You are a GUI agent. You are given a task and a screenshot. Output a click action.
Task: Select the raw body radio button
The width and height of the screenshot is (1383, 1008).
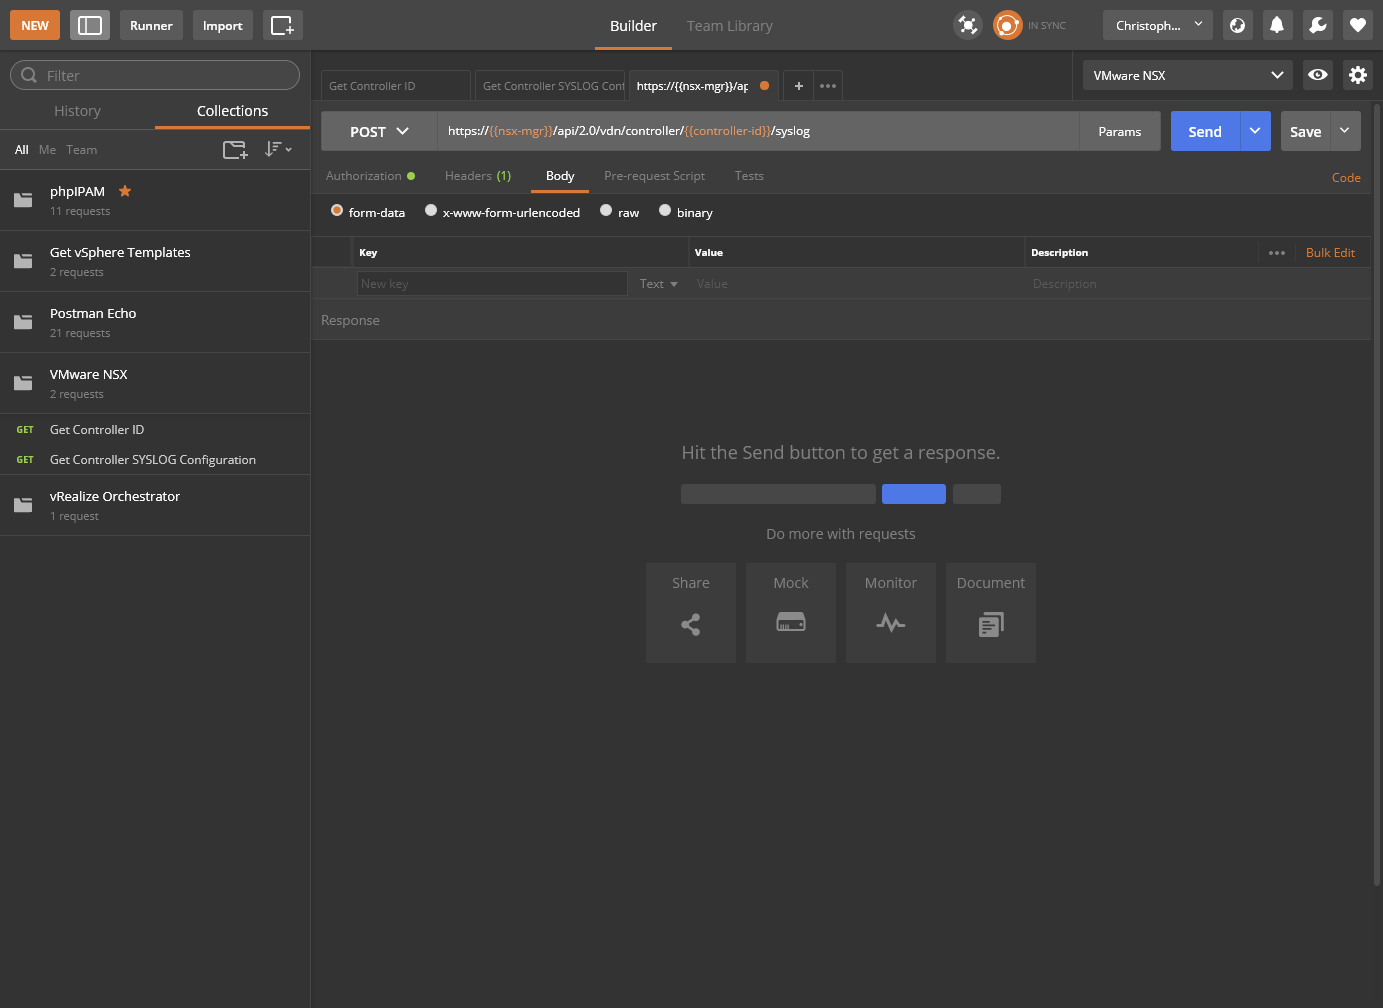pyautogui.click(x=606, y=211)
